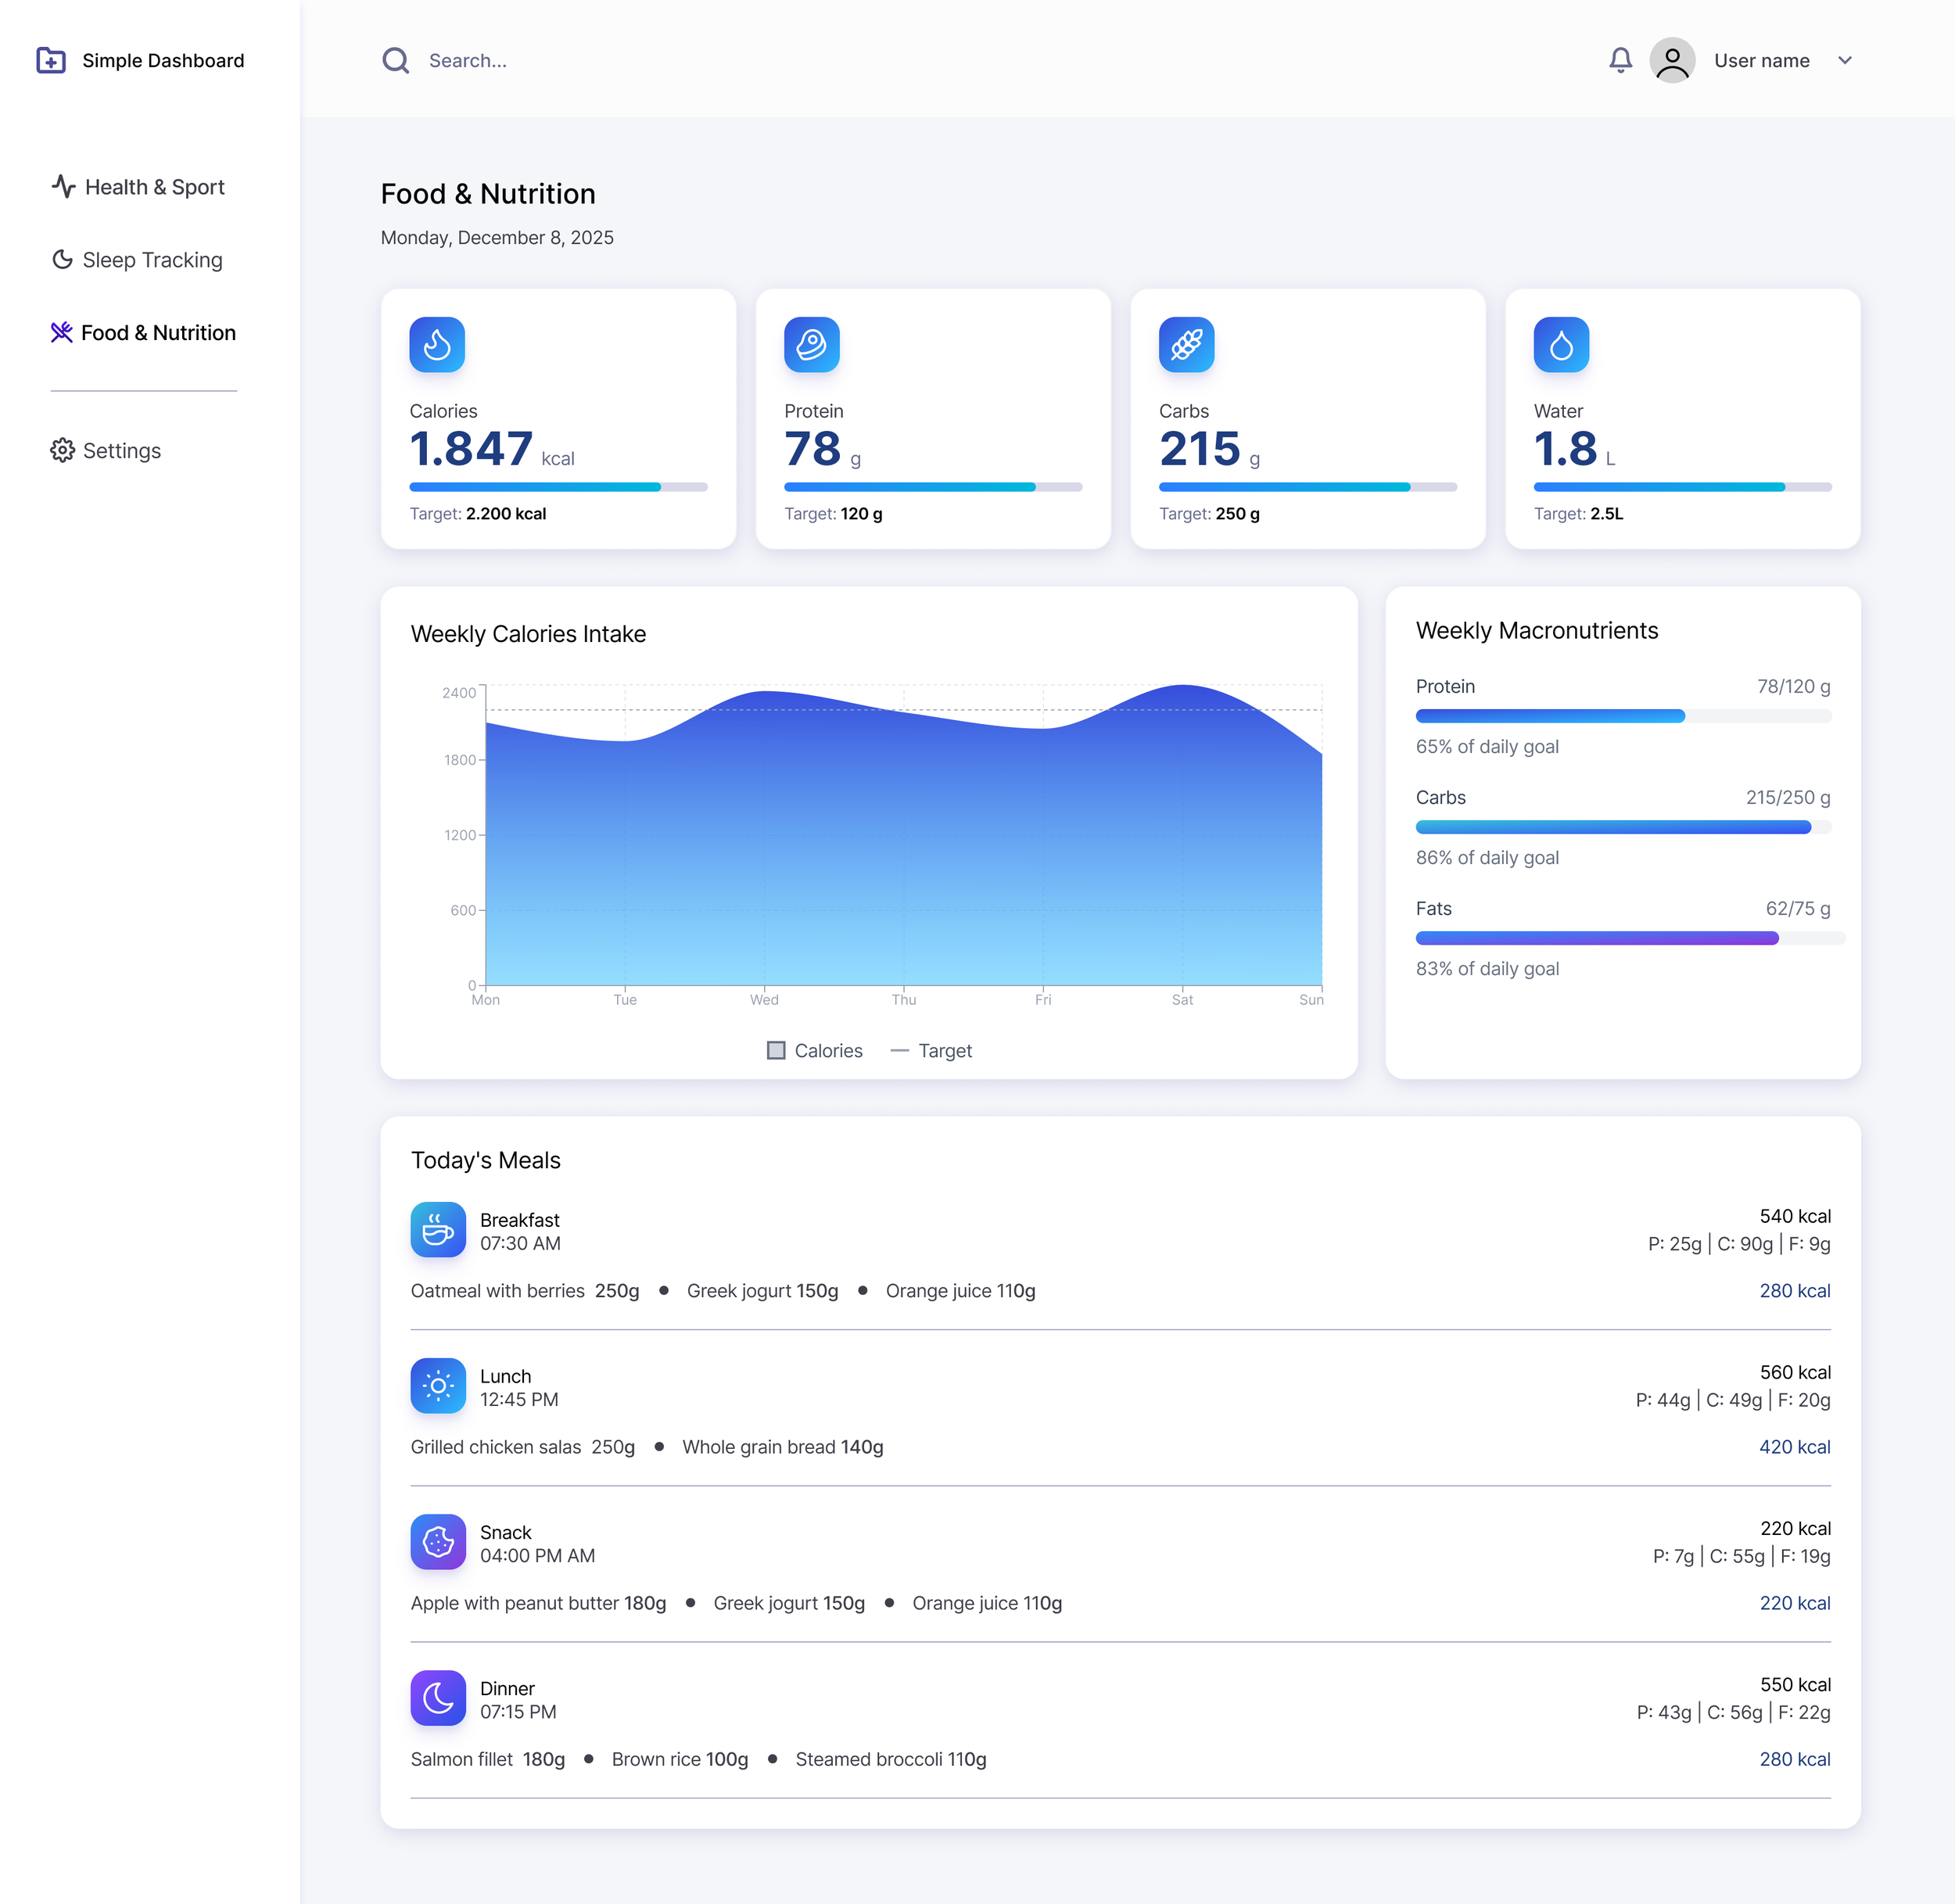The image size is (1955, 1904).
Task: Click the Simple Dashboard logo link
Action: pyautogui.click(x=141, y=60)
